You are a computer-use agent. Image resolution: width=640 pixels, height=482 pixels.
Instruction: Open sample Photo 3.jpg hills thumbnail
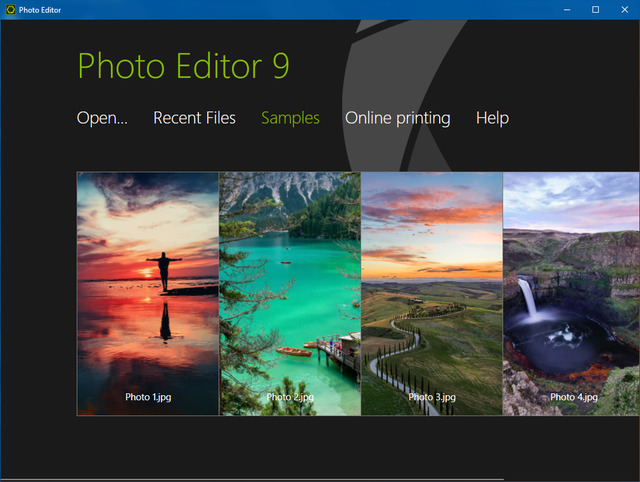pyautogui.click(x=432, y=294)
